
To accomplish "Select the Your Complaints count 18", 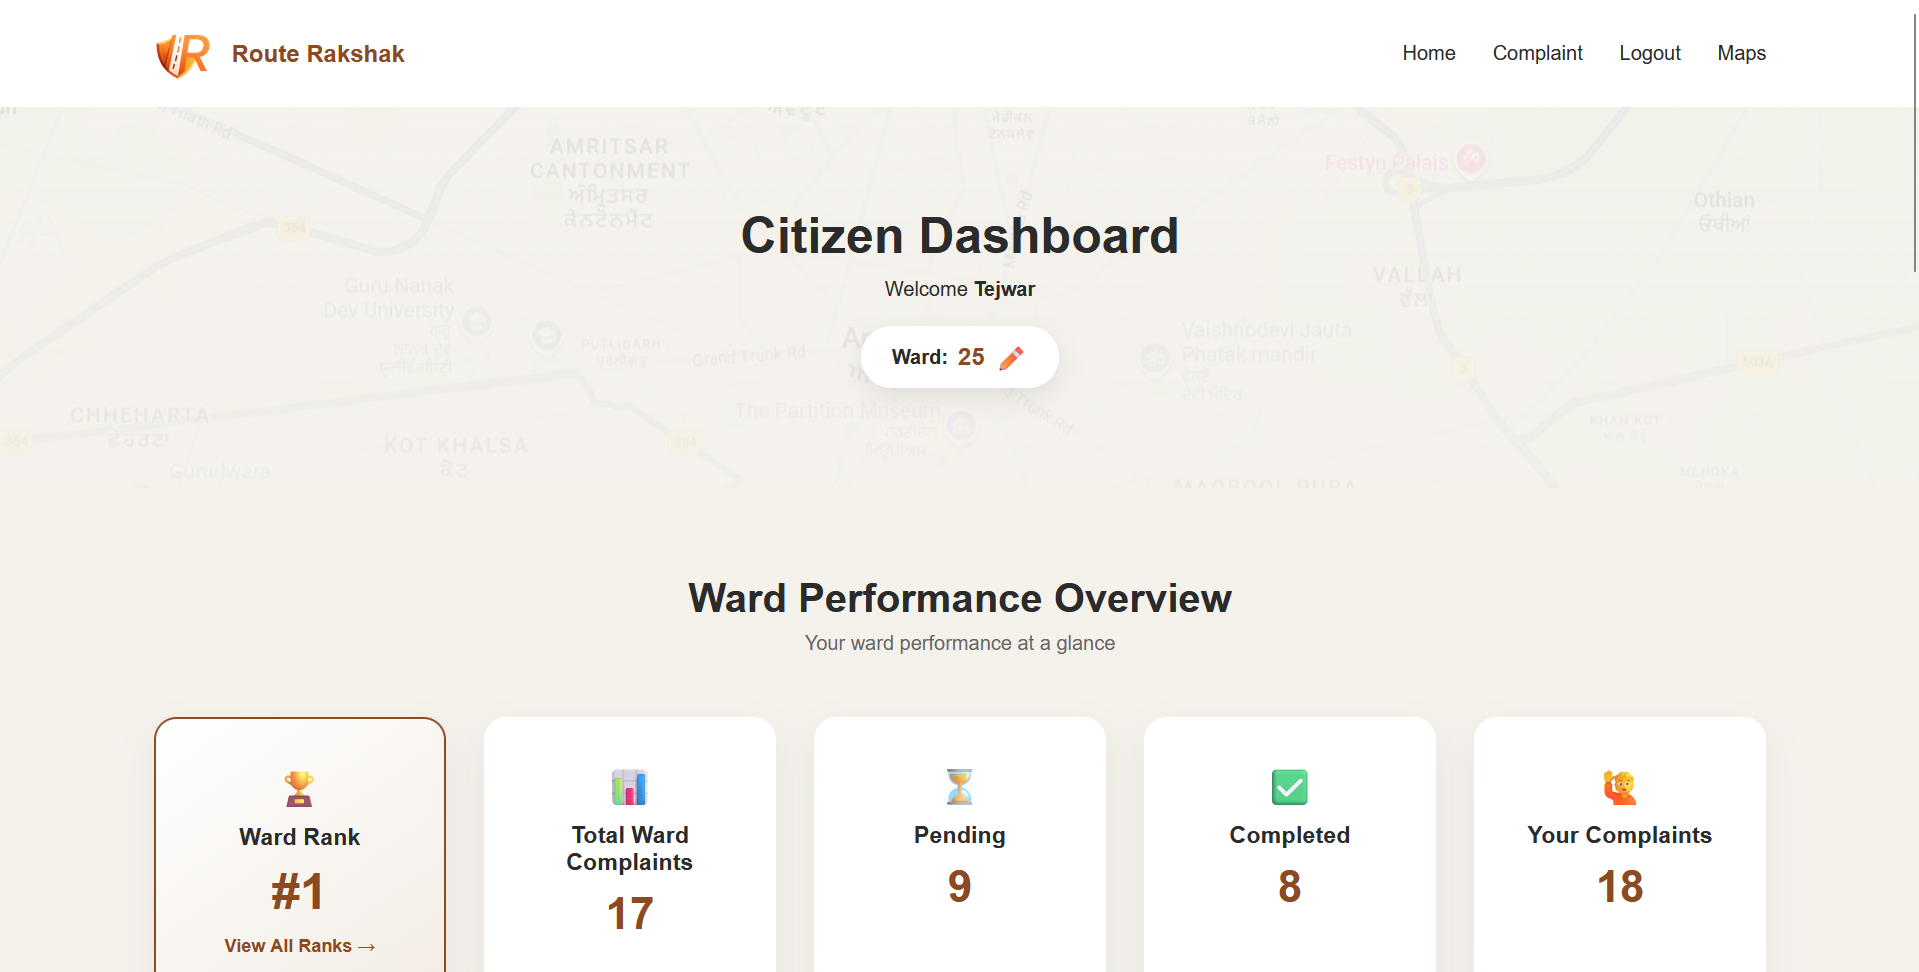I will pyautogui.click(x=1619, y=886).
